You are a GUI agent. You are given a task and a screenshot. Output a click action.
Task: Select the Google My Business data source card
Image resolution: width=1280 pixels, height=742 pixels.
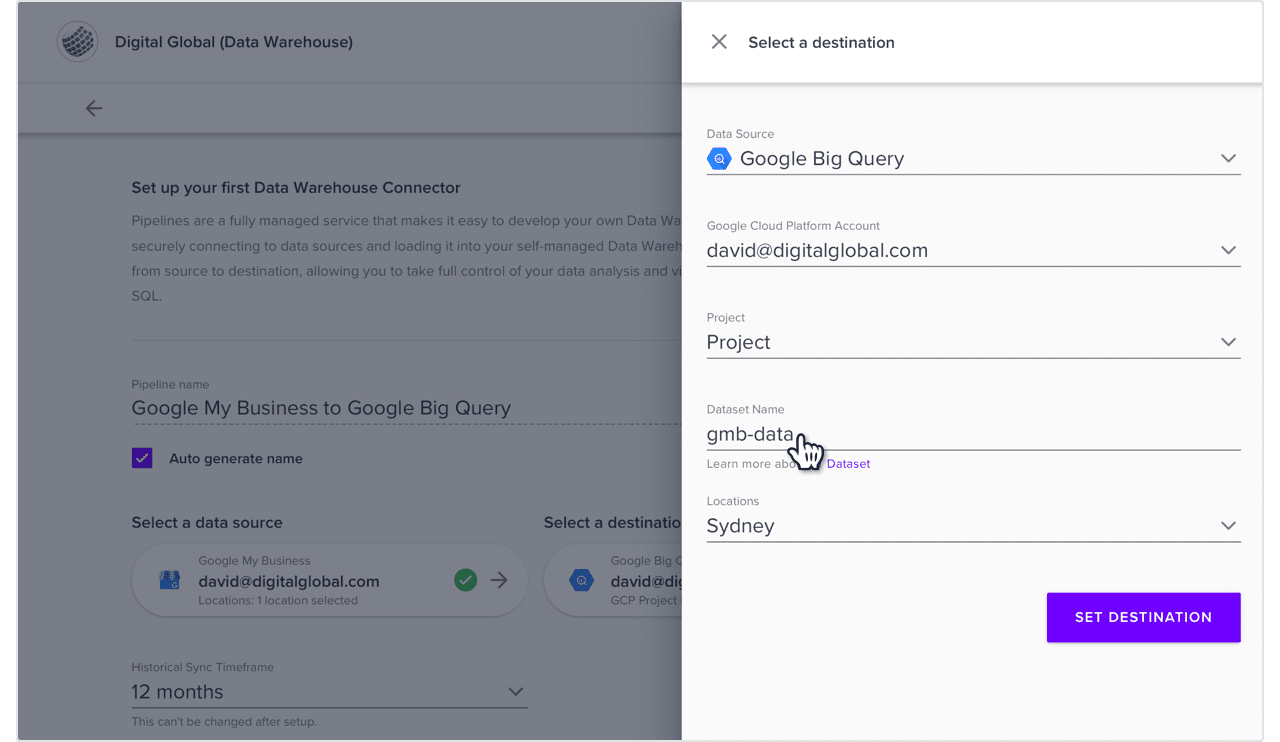click(x=329, y=581)
